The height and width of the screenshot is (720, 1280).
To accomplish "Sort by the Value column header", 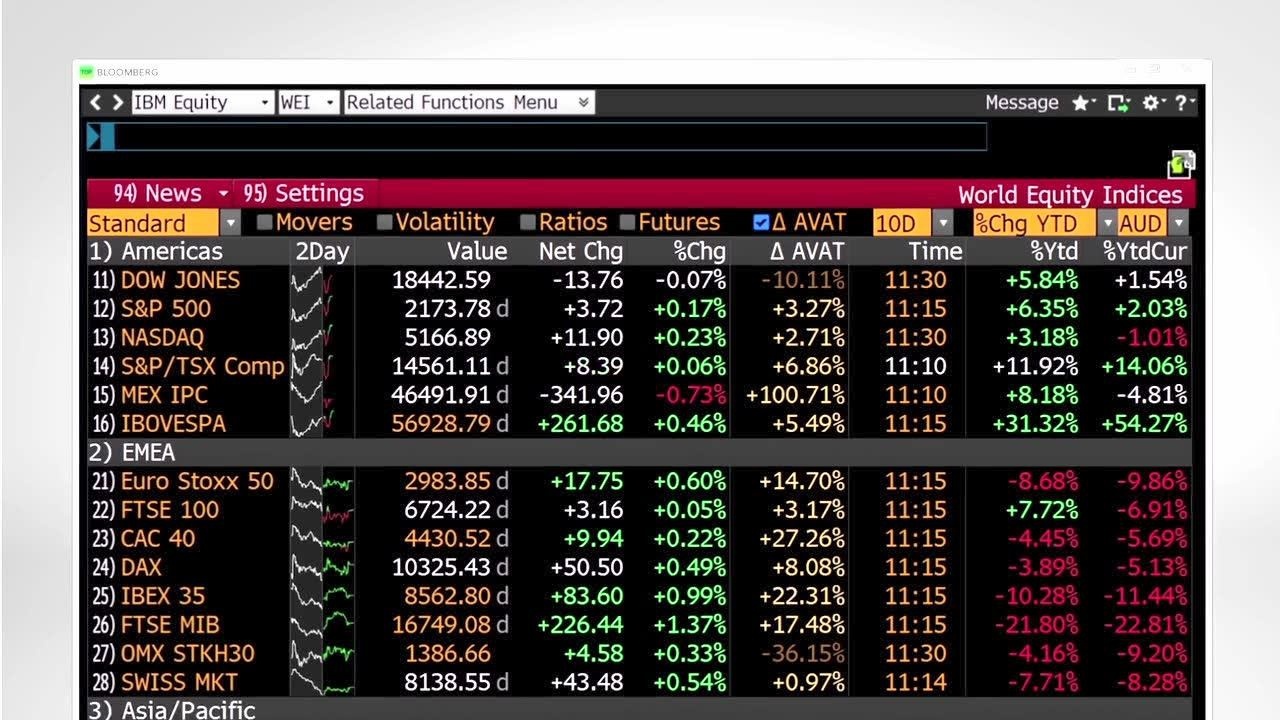I will pyautogui.click(x=477, y=252).
